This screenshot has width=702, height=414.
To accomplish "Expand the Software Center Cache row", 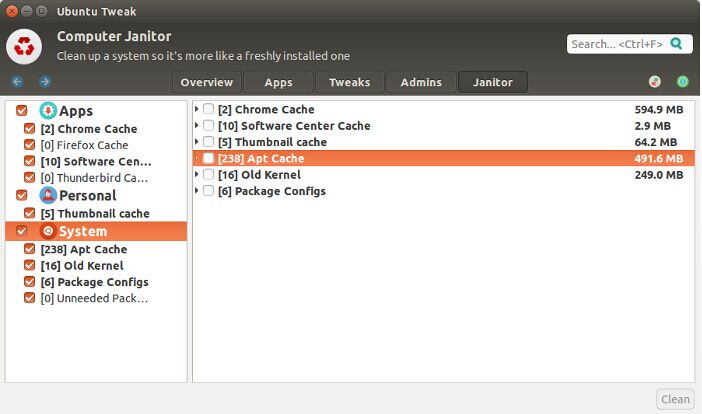I will pos(197,125).
